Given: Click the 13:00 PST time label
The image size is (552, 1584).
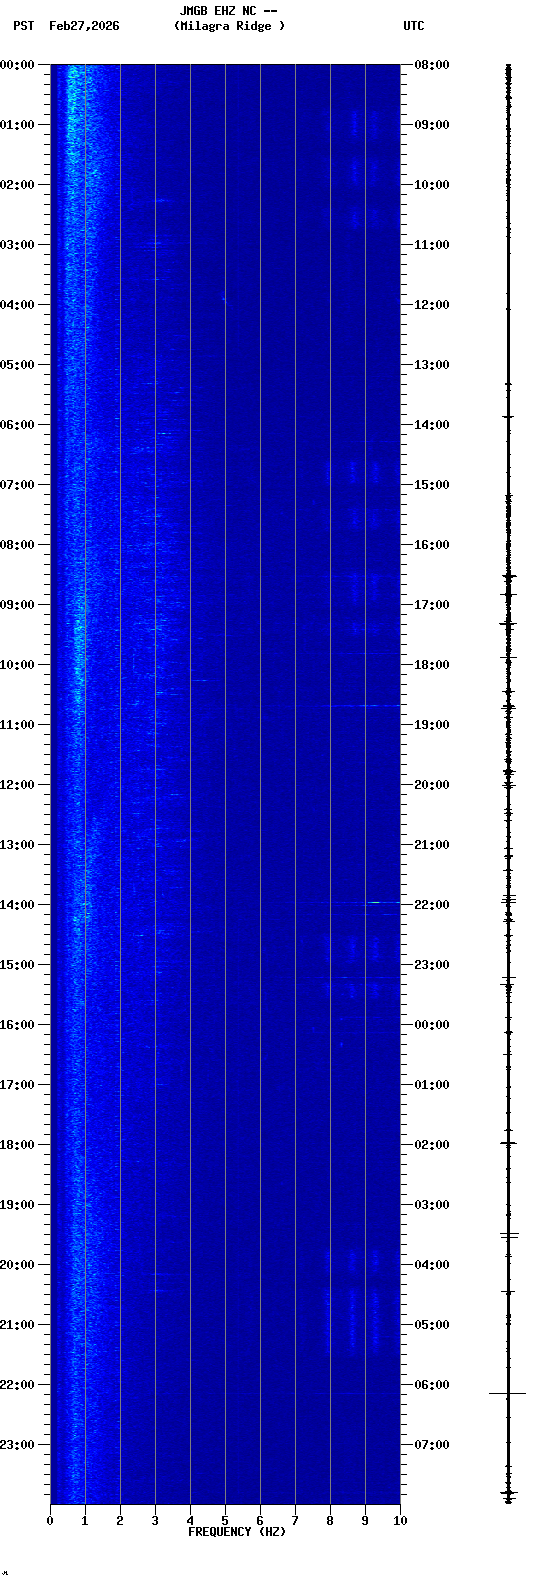Looking at the screenshot, I should coord(17,845).
